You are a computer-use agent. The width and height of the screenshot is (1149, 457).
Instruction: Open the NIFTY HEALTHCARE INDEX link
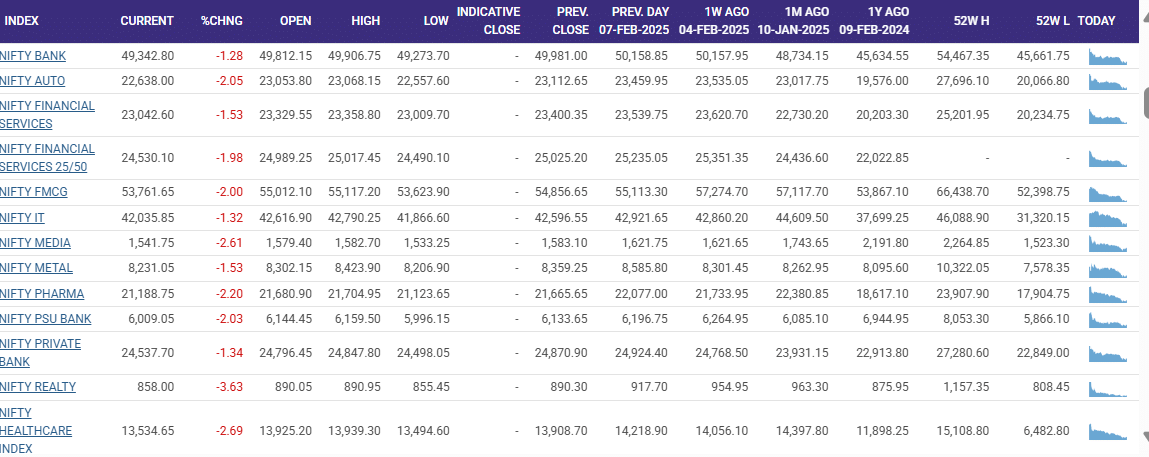[x=36, y=431]
